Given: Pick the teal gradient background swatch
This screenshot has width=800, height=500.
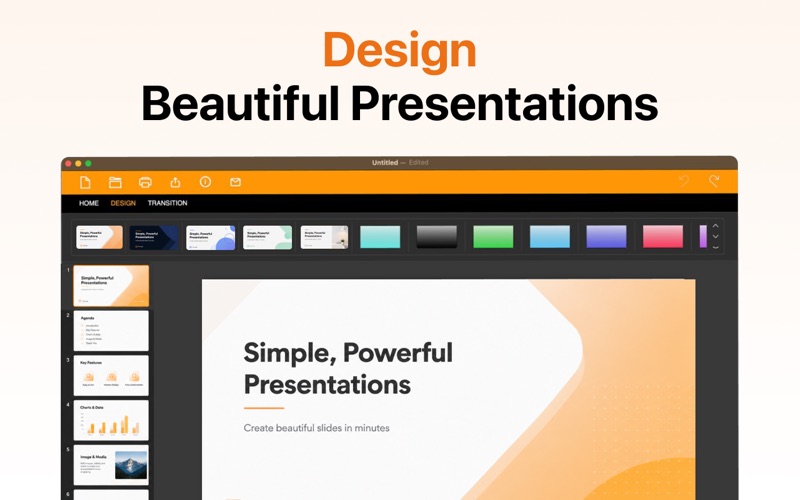Looking at the screenshot, I should (x=380, y=237).
